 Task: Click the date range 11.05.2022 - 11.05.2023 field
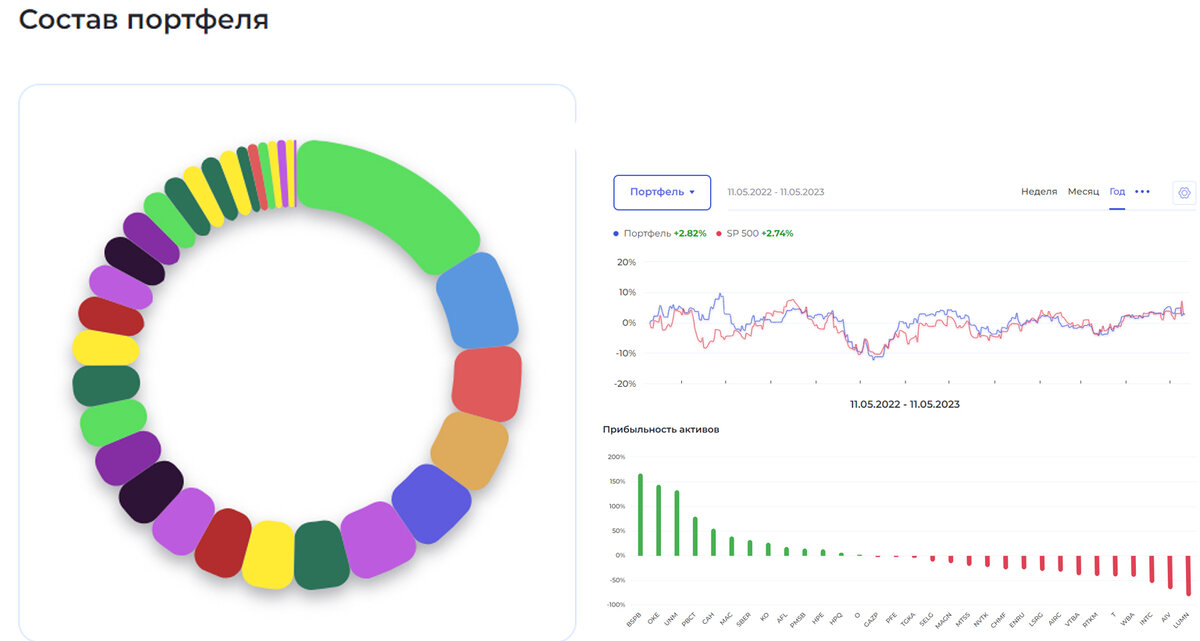click(x=776, y=192)
